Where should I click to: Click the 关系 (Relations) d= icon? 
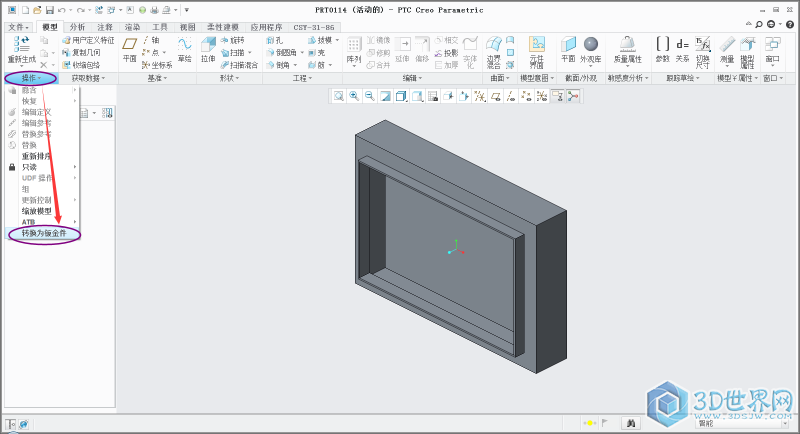683,44
